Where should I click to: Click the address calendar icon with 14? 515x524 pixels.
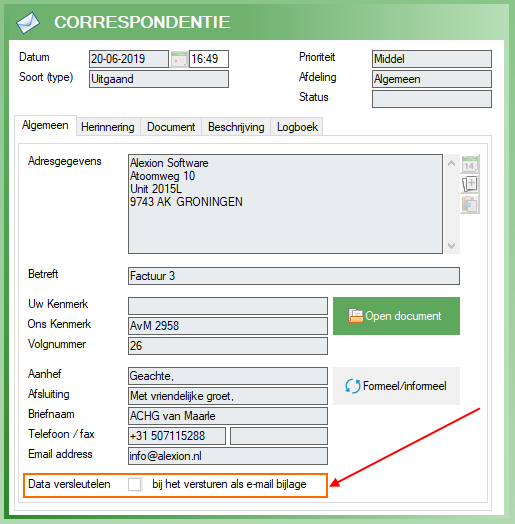470,164
